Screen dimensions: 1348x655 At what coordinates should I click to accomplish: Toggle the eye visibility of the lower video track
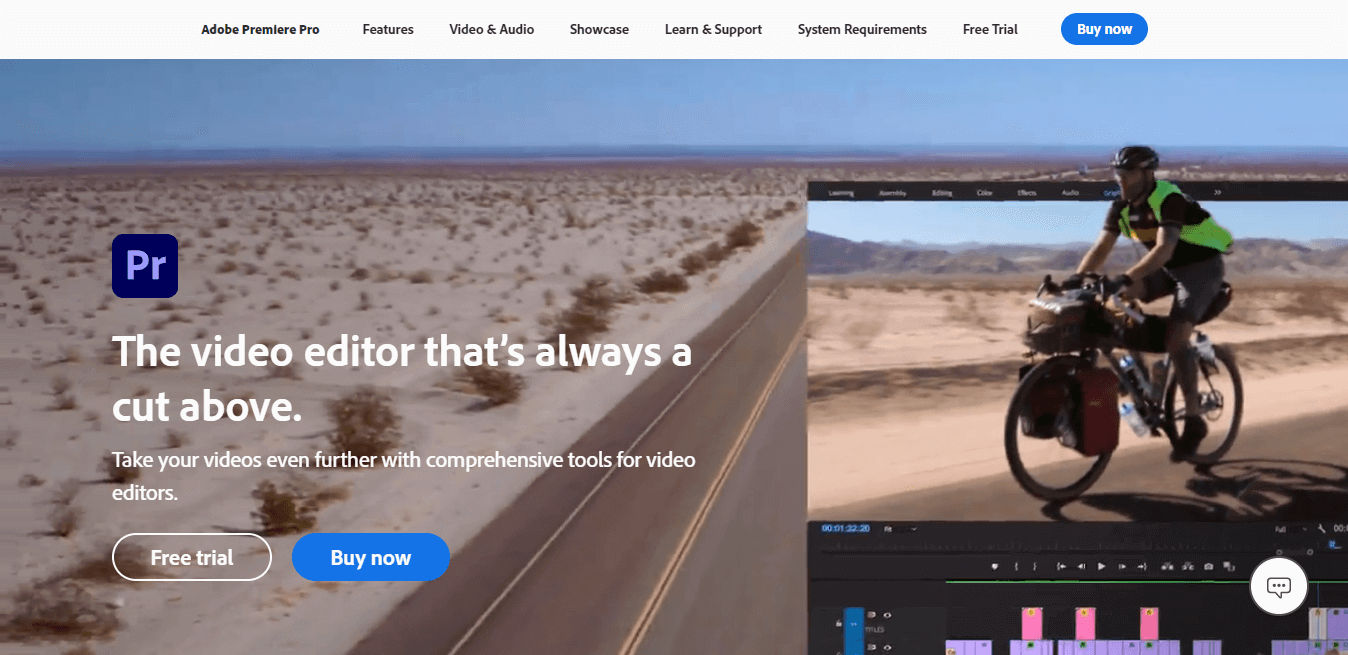click(x=887, y=647)
